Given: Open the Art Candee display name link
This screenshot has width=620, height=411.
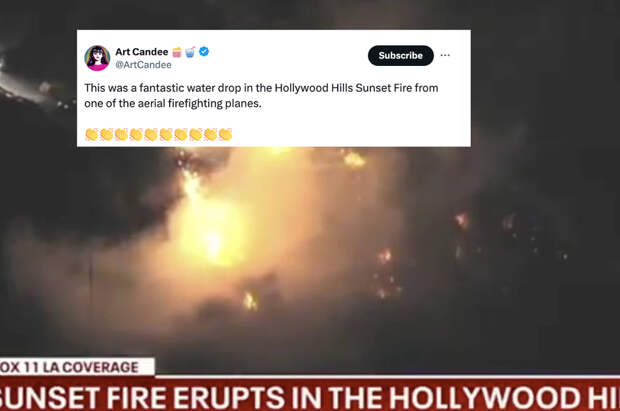Looking at the screenshot, I should coord(142,52).
